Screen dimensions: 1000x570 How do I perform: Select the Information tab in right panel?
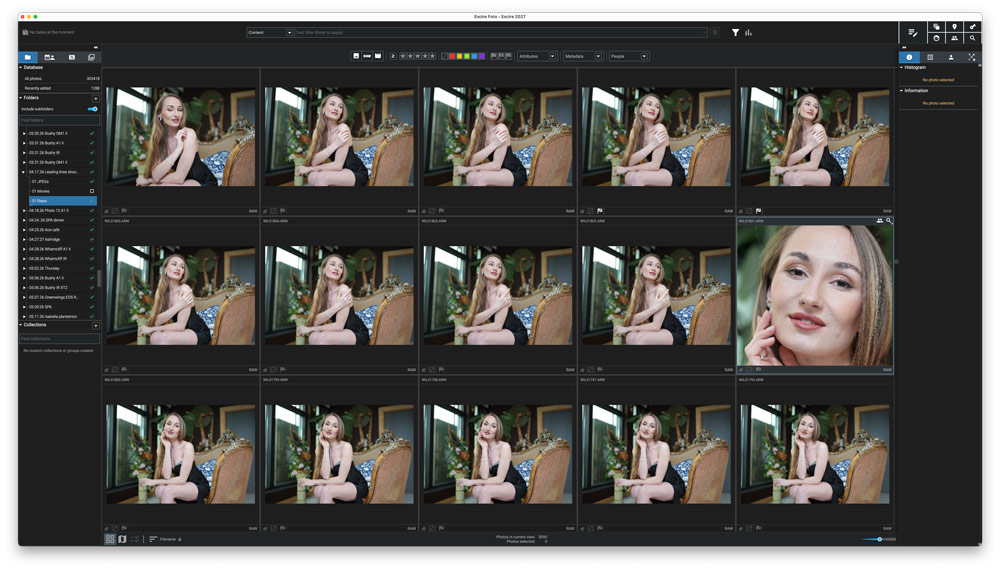(x=909, y=57)
